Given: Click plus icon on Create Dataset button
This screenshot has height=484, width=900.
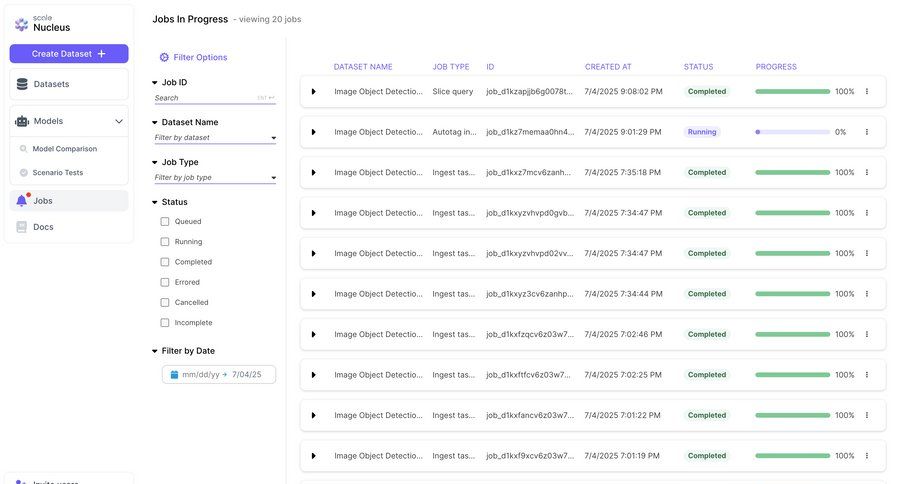Looking at the screenshot, I should [x=102, y=53].
